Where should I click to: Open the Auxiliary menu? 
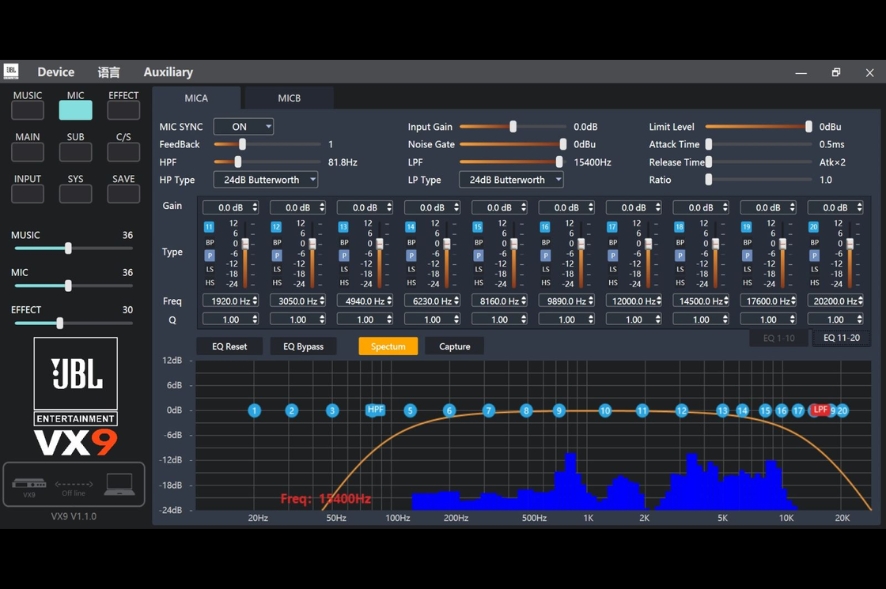[168, 72]
